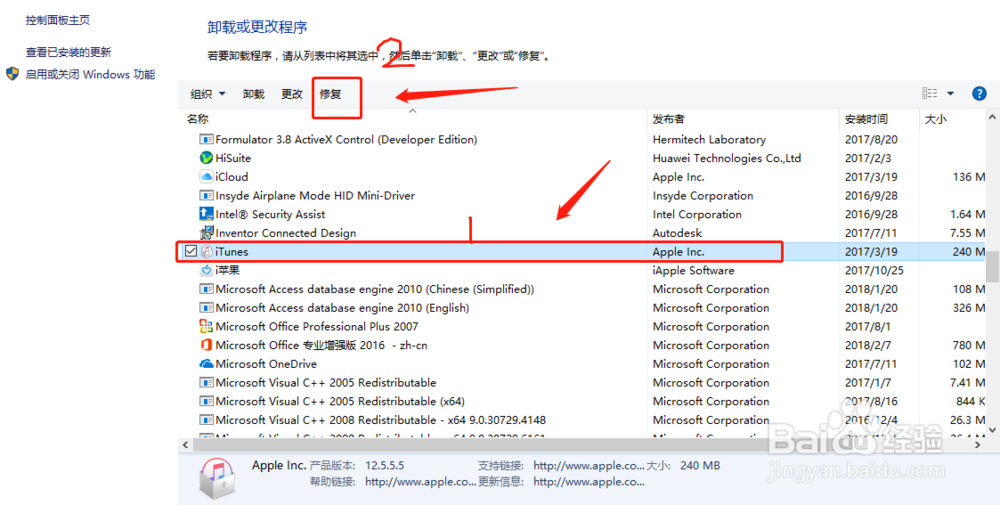Viewport: 1000px width, 505px height.
Task: Click the Formulator 3.8 ActiveX Control program icon
Action: coord(206,139)
